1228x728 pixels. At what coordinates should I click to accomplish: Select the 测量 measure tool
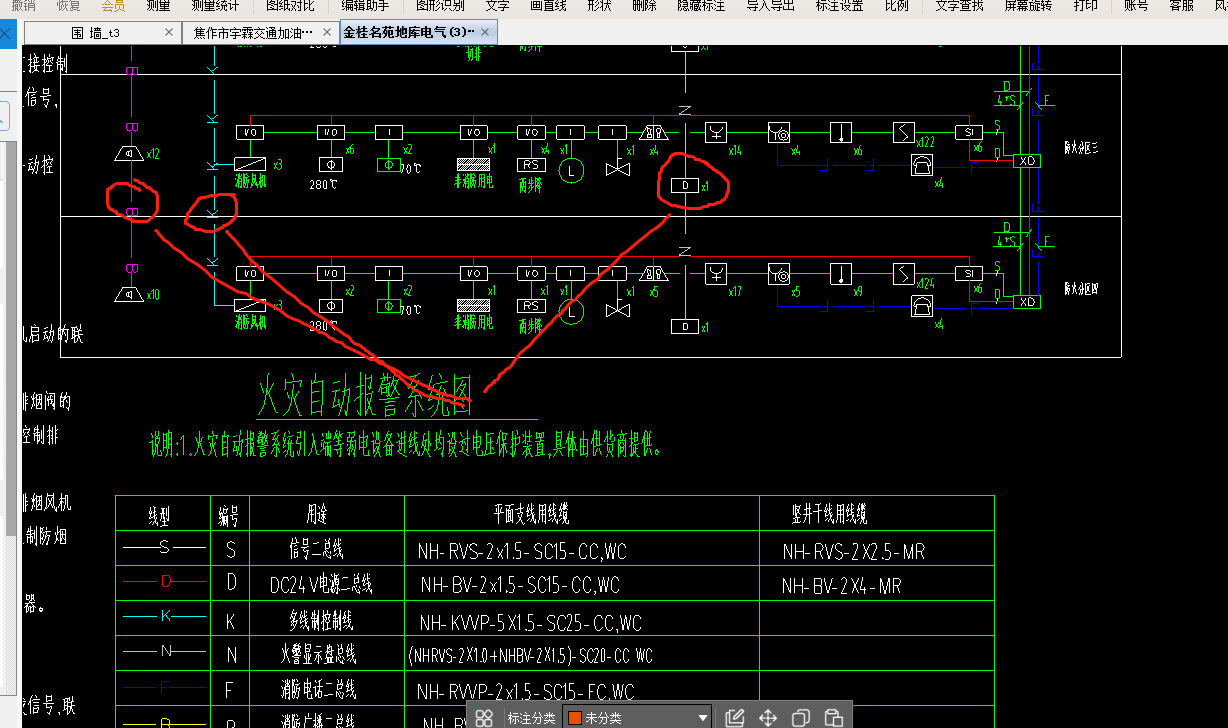click(158, 6)
